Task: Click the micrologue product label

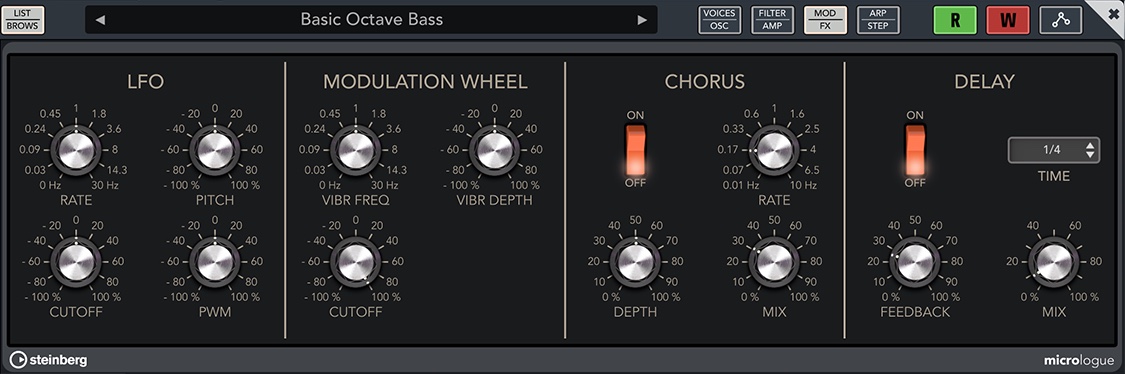Action: click(1078, 360)
